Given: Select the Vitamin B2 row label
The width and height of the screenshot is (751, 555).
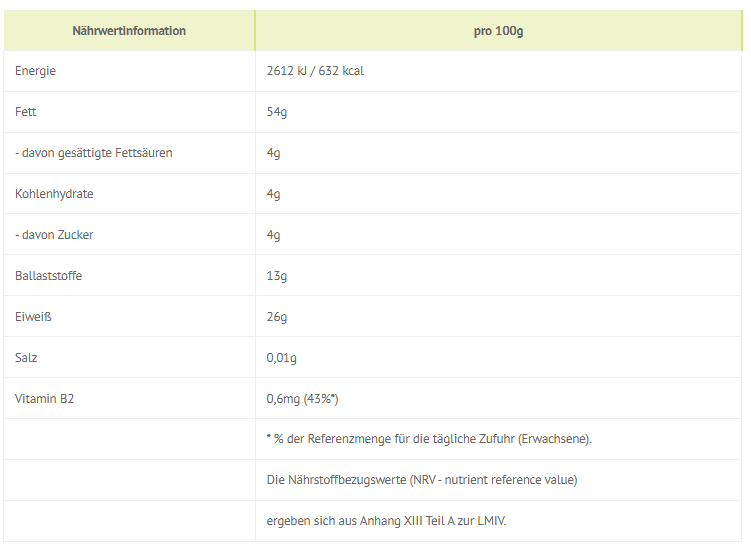Looking at the screenshot, I should click(45, 398).
